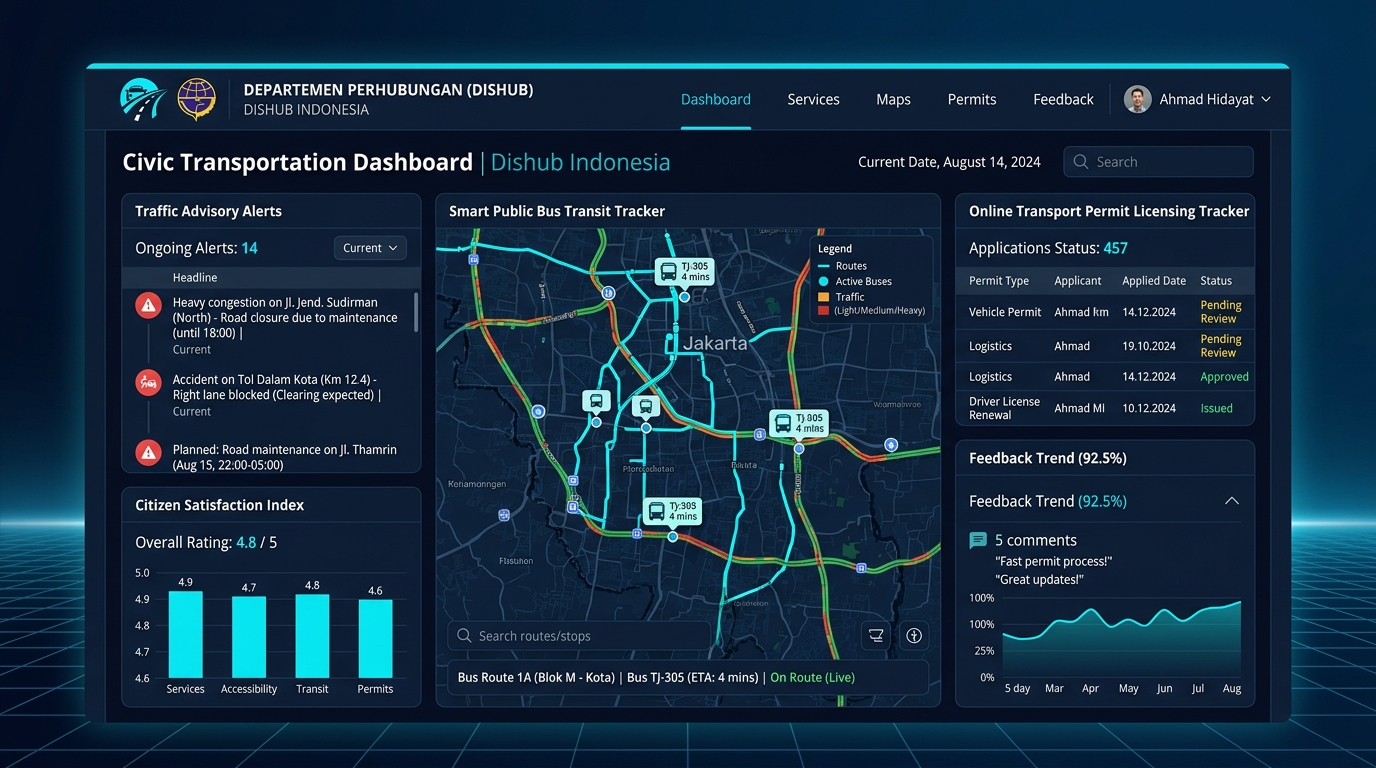Click the red Light/Medium/Heavy legend swatch

point(824,311)
